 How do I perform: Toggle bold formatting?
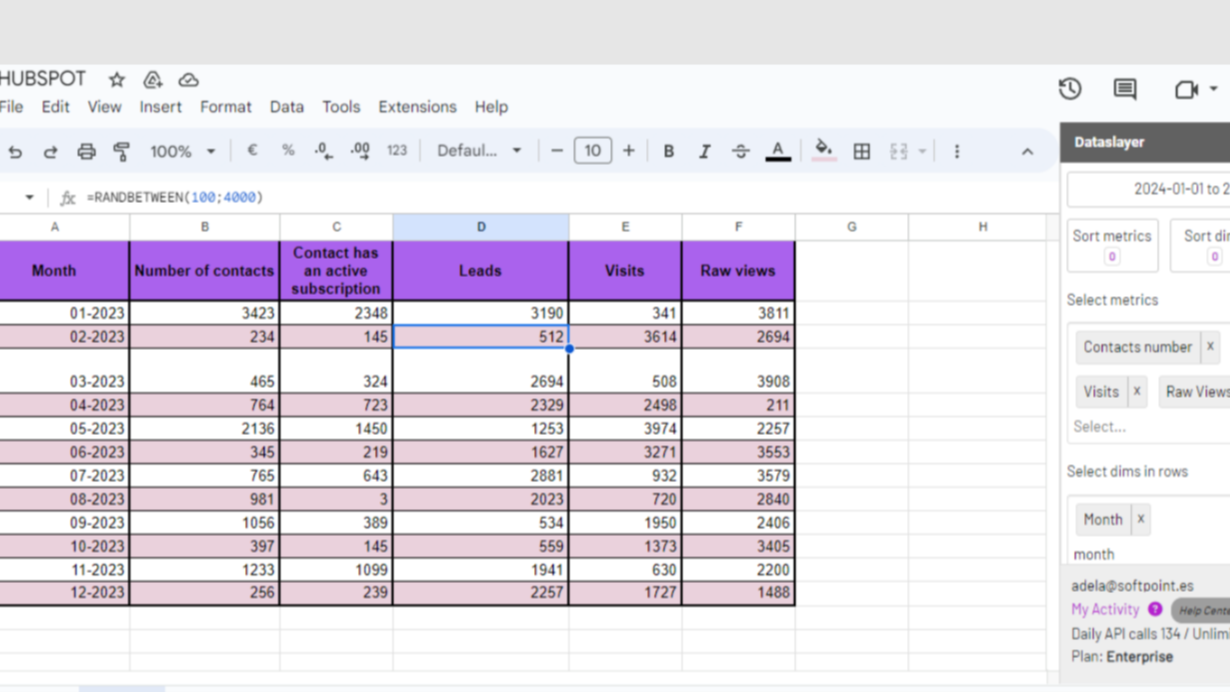668,152
